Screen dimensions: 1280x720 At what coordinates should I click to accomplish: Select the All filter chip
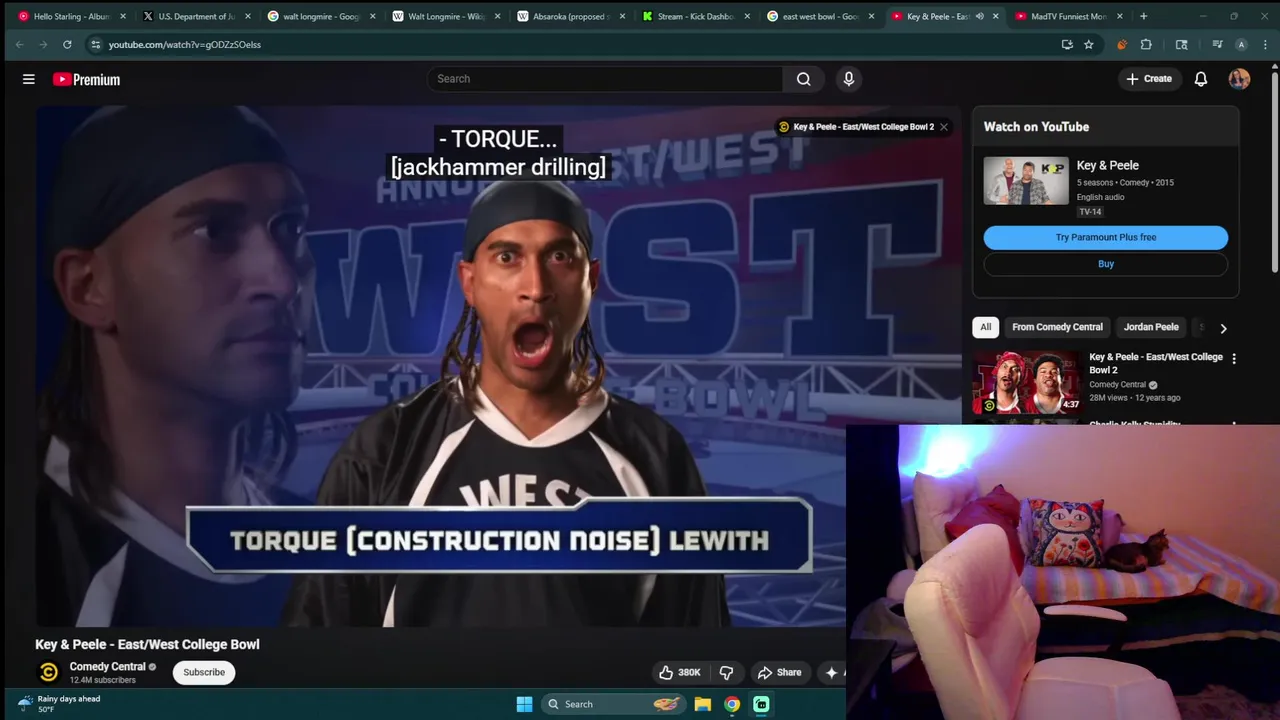point(986,327)
